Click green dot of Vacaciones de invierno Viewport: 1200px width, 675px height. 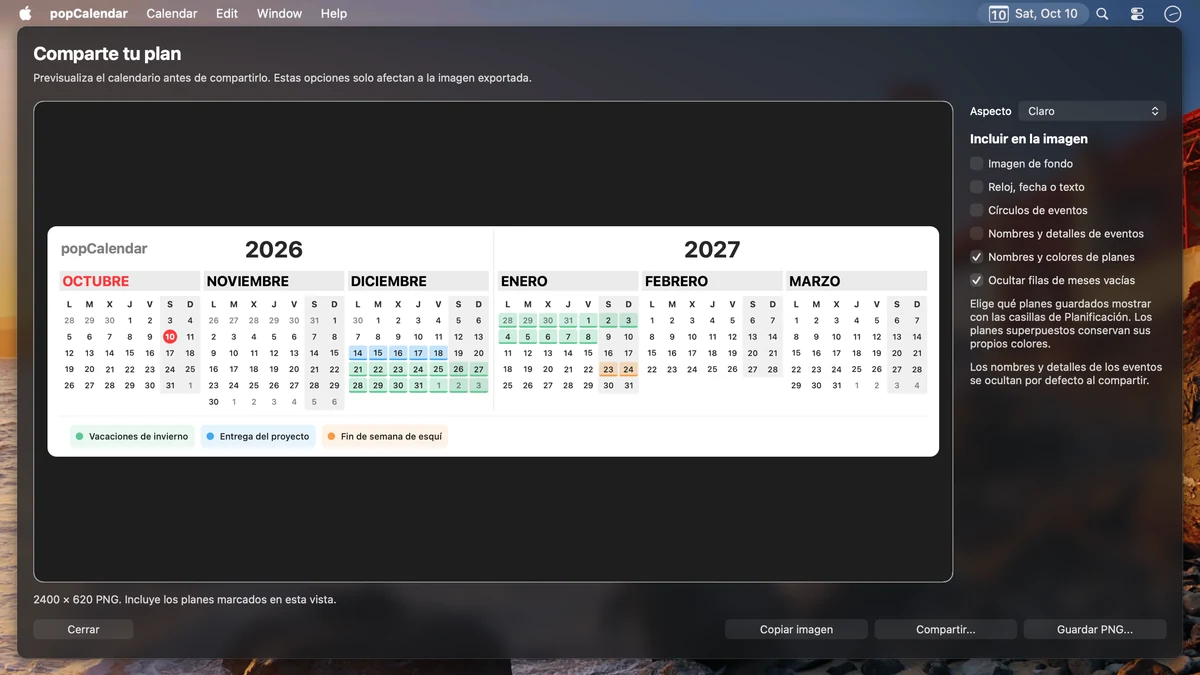click(x=79, y=436)
